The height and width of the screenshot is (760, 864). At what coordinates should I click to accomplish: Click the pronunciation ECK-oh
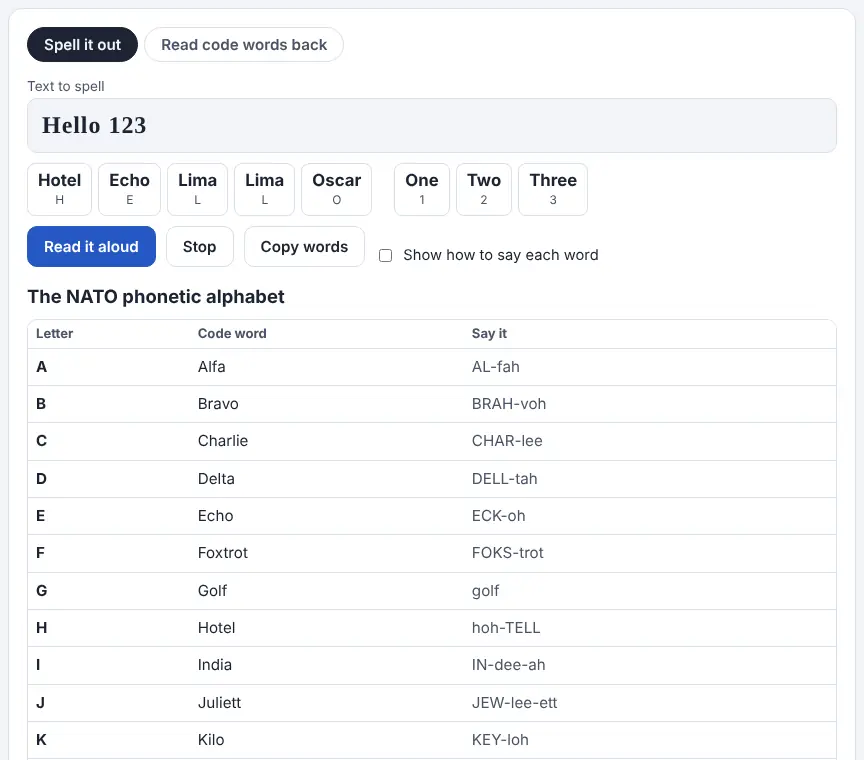point(498,516)
